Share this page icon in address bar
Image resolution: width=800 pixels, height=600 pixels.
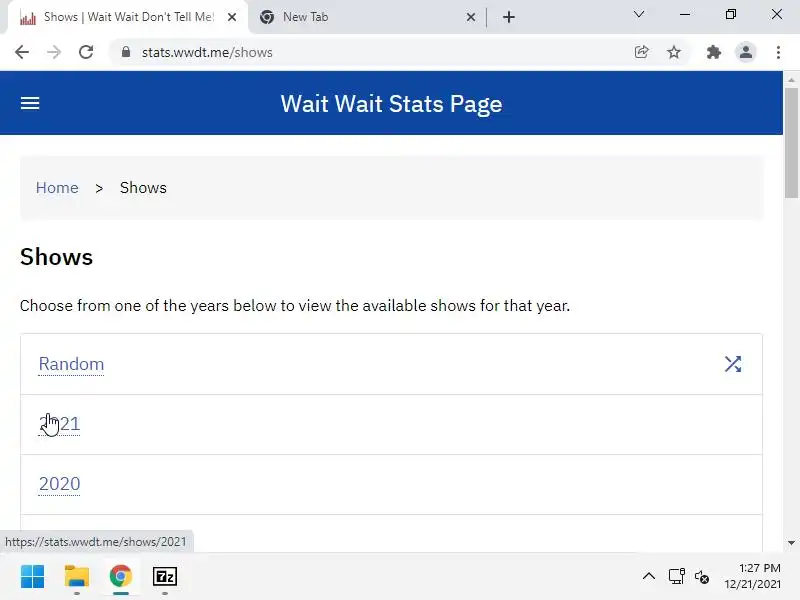coord(641,52)
